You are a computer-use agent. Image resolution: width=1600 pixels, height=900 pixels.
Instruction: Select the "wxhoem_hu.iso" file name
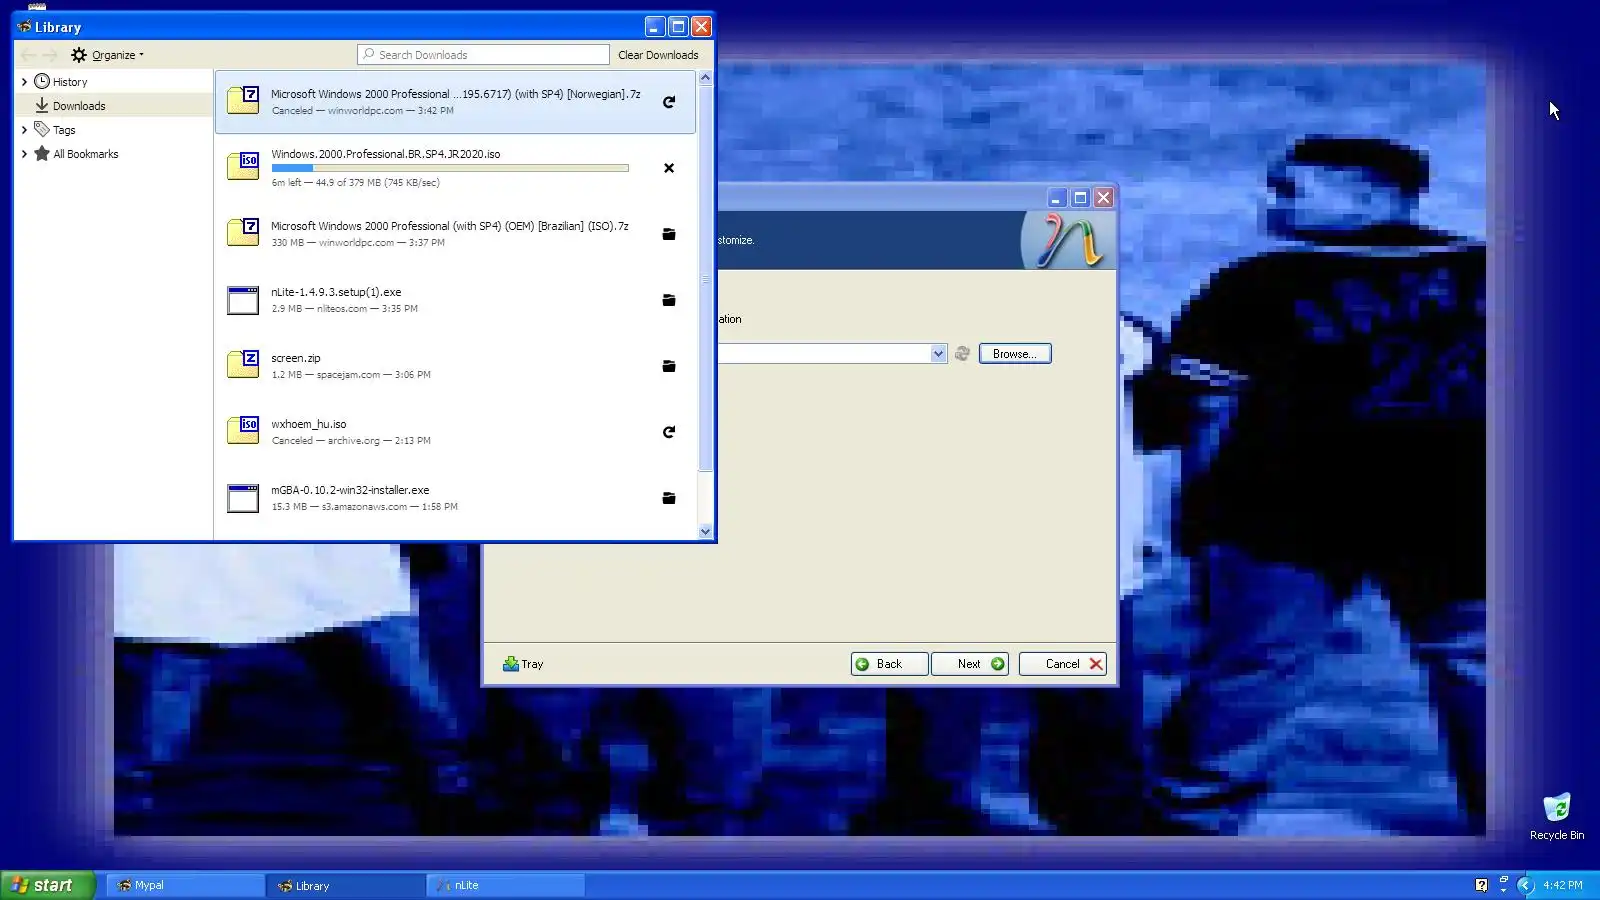tap(309, 424)
